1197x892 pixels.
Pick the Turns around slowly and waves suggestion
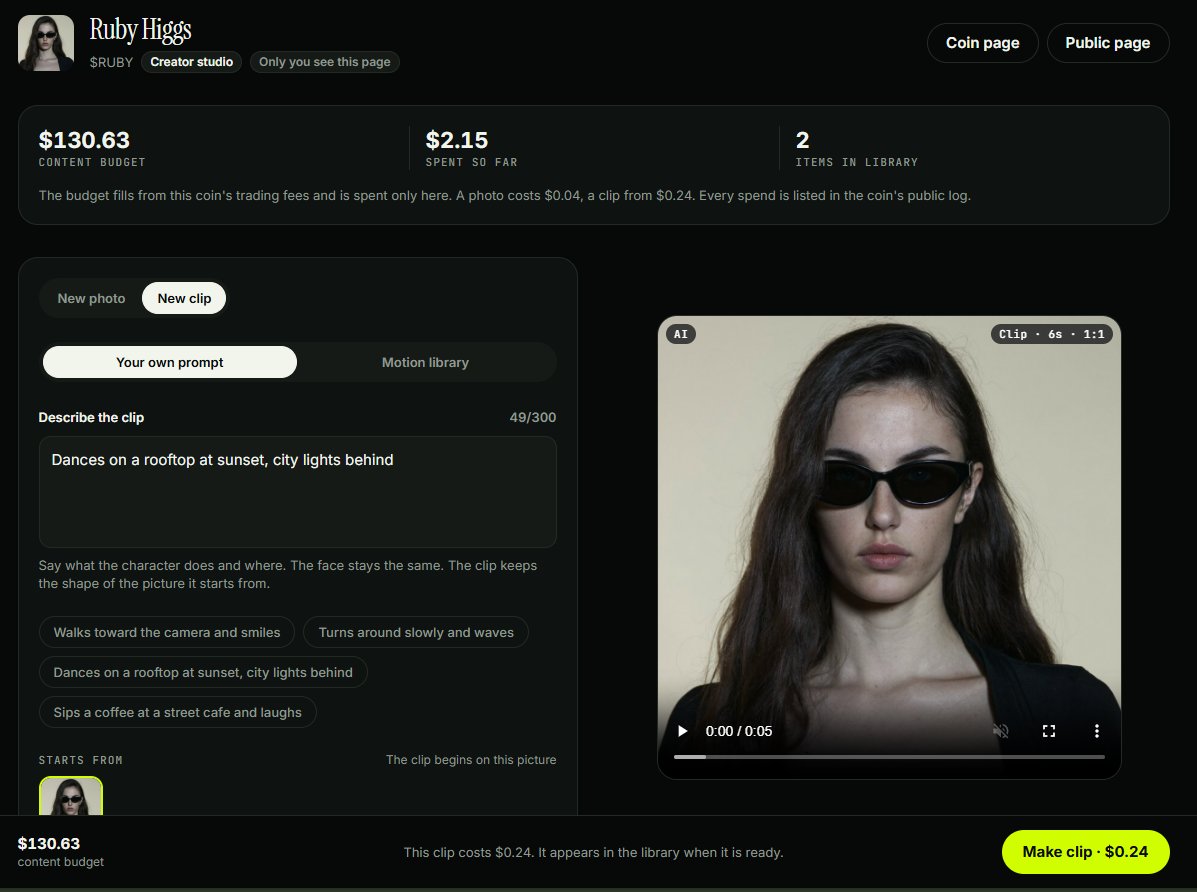(x=416, y=632)
